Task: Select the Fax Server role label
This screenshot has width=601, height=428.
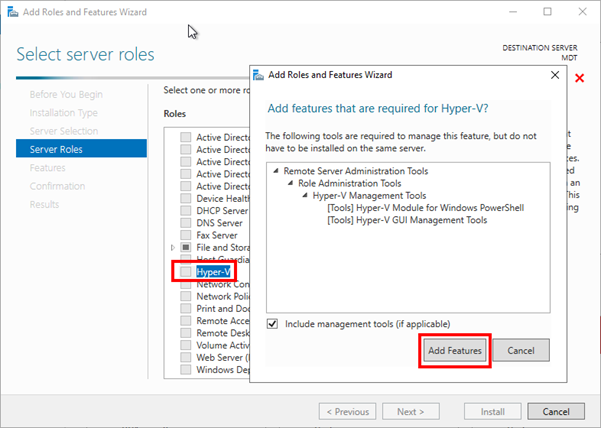Action: pyautogui.click(x=217, y=235)
